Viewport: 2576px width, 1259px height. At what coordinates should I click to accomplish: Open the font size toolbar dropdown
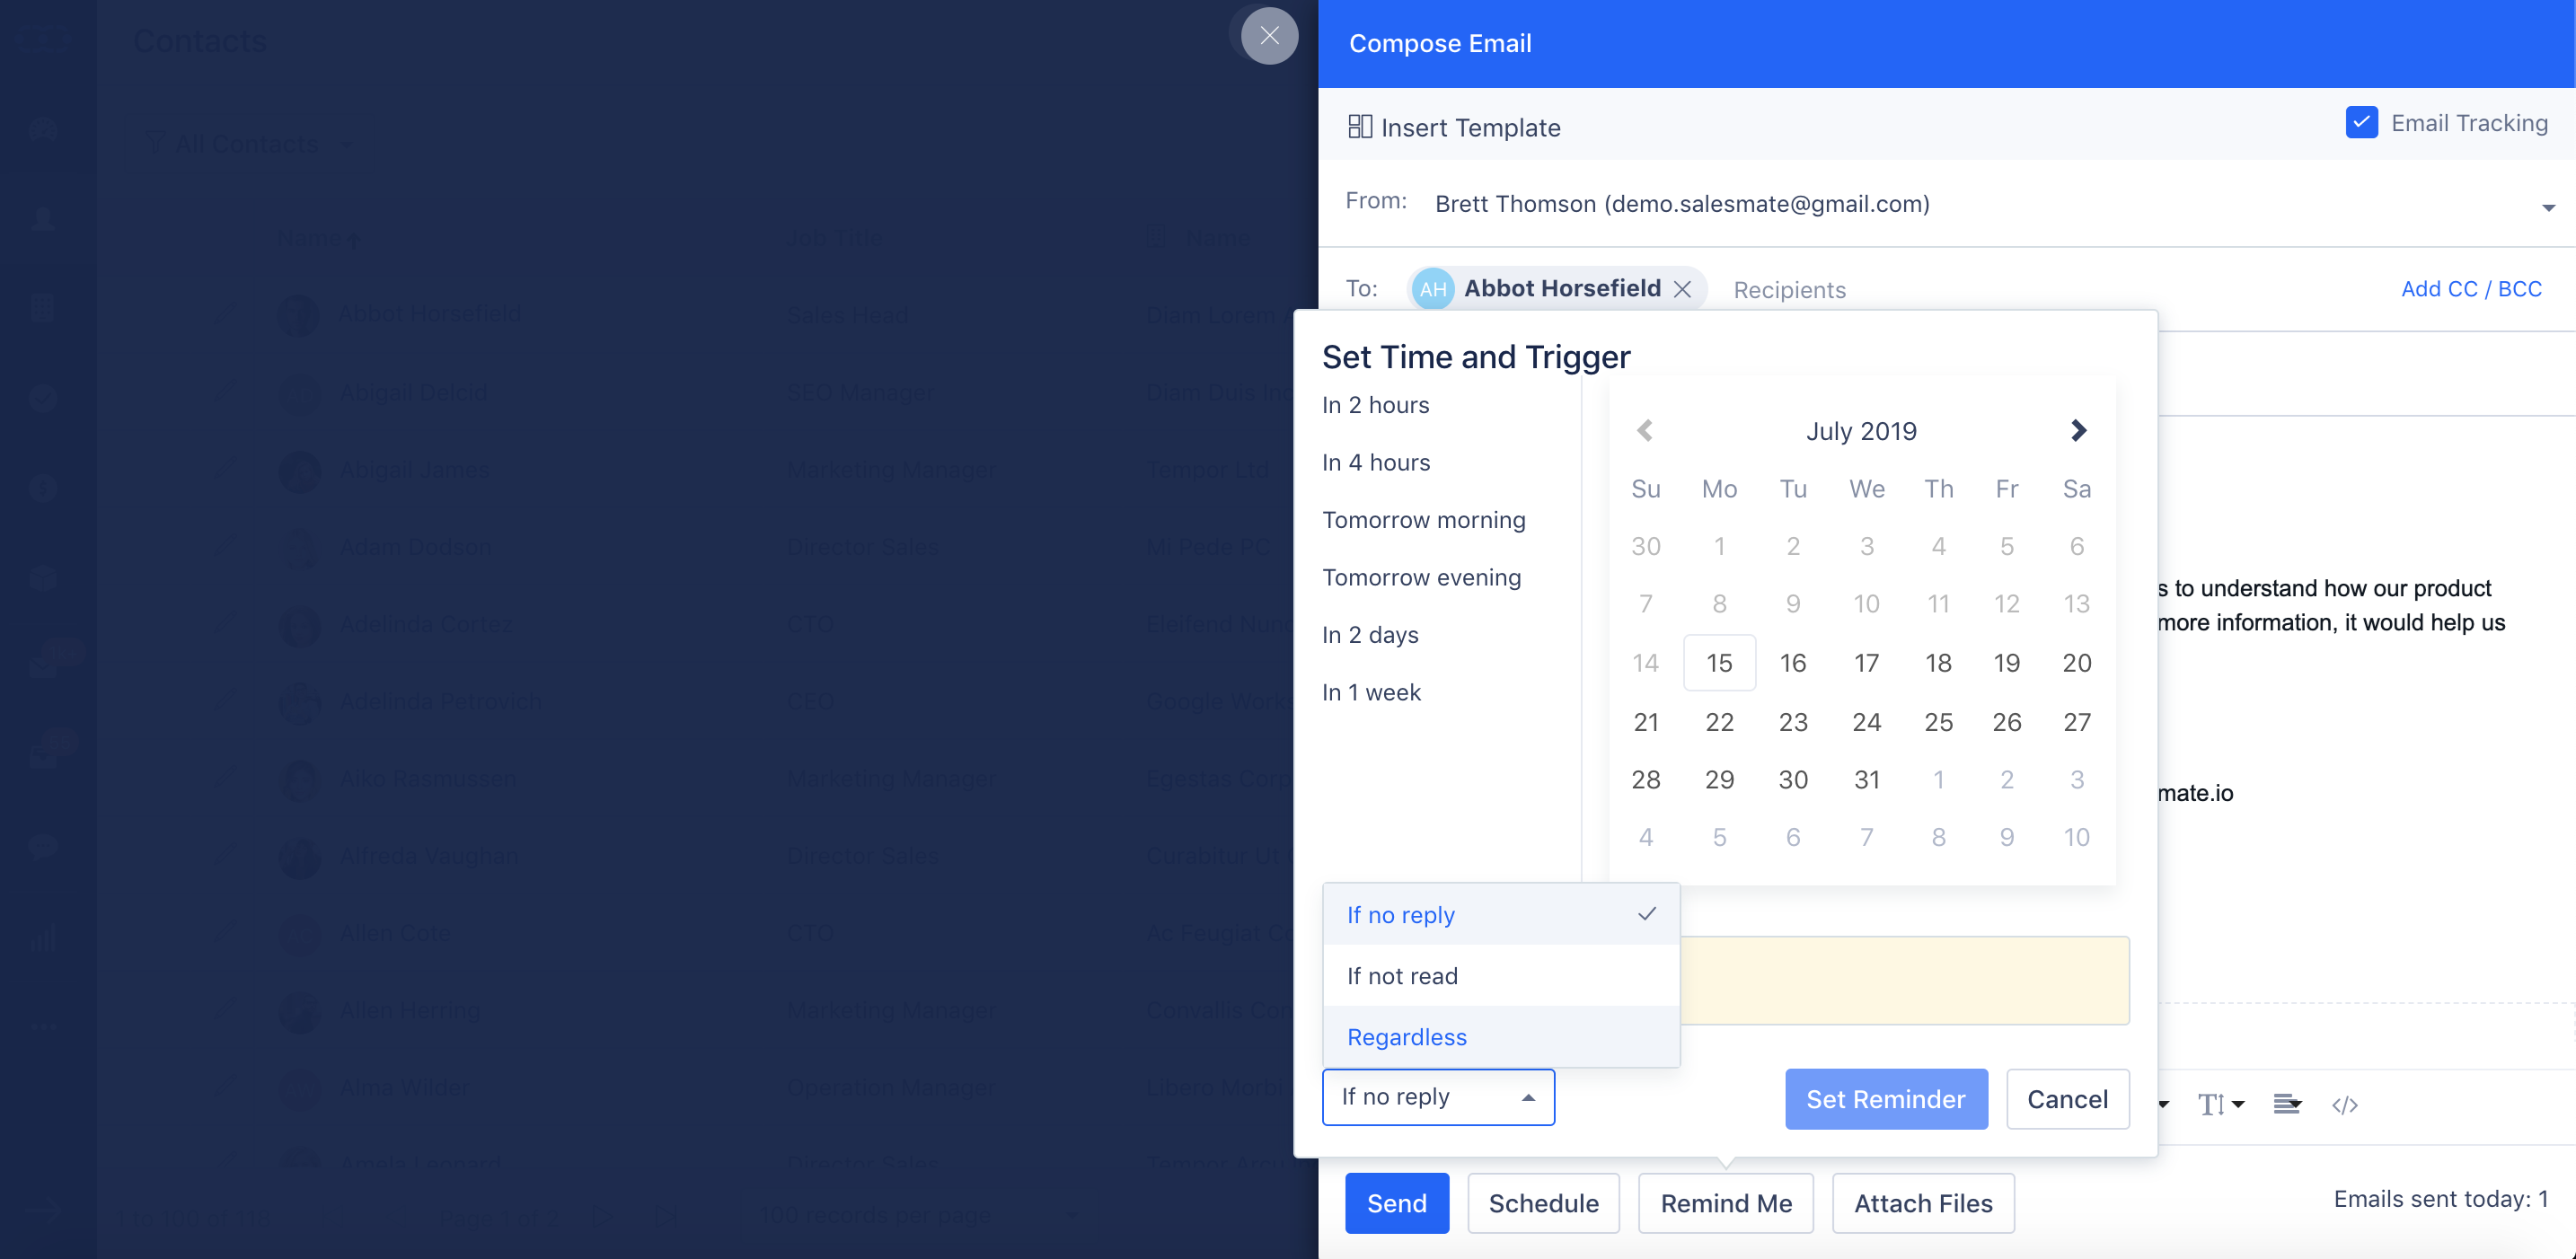(2221, 1104)
